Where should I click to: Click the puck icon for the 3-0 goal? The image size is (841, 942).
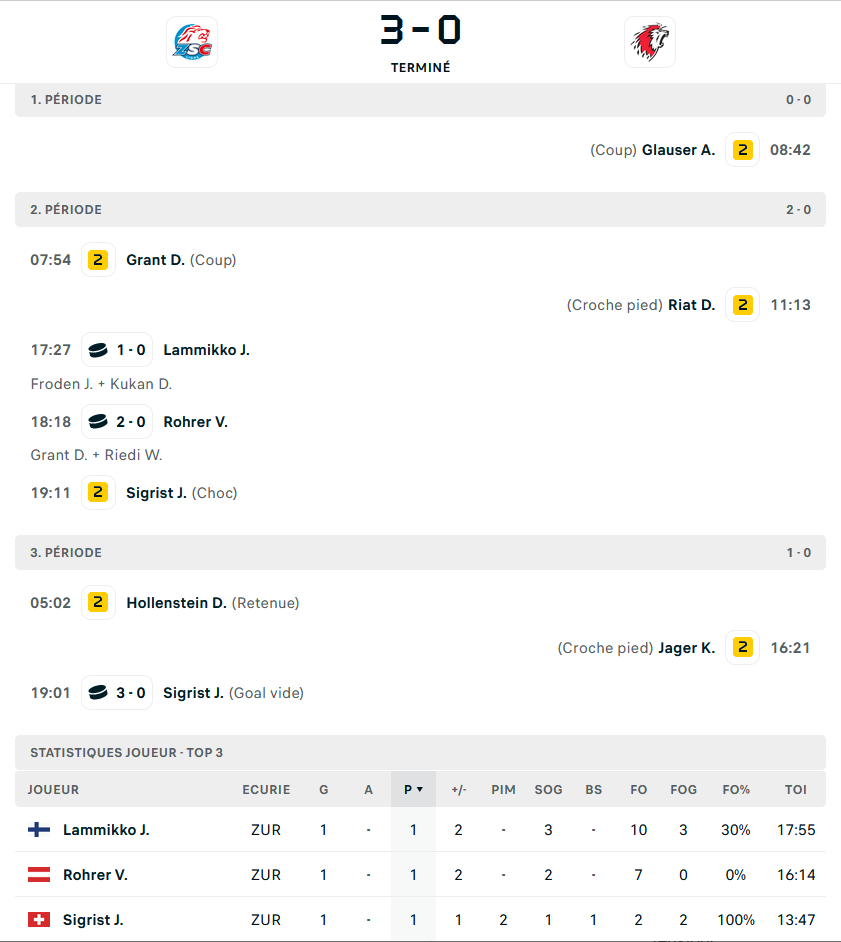pyautogui.click(x=98, y=692)
